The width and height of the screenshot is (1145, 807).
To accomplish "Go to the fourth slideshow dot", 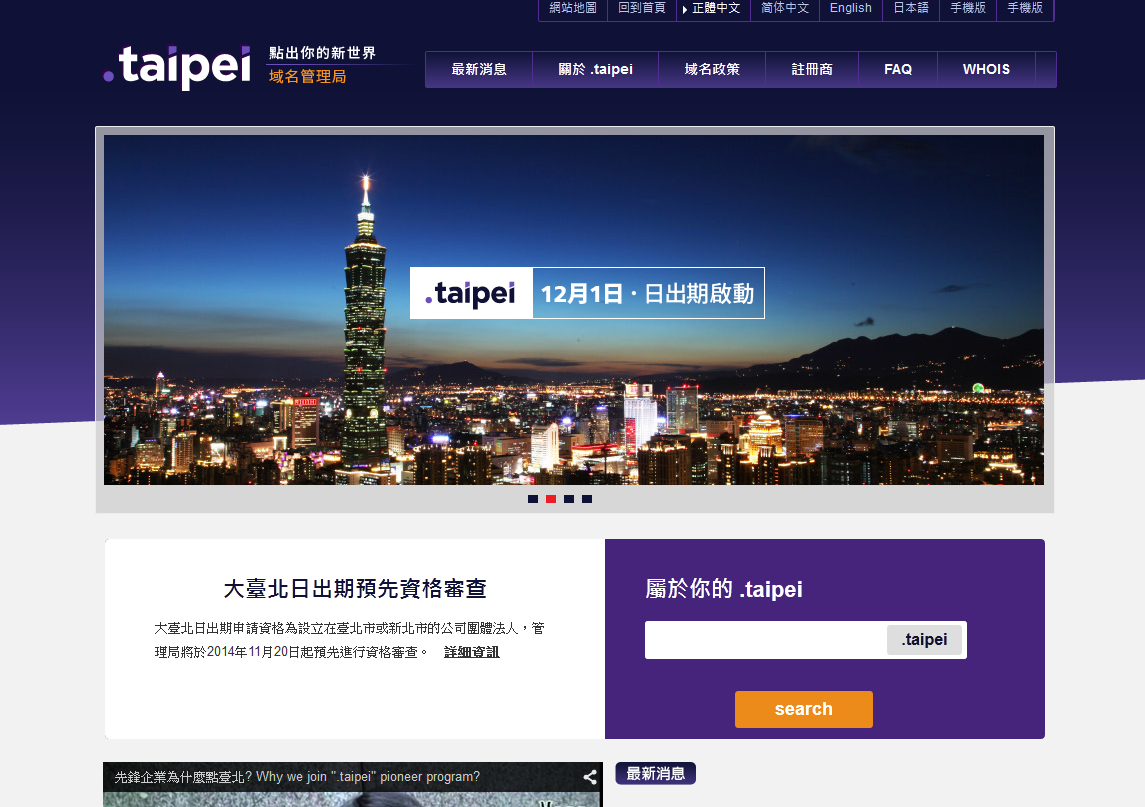I will point(587,499).
